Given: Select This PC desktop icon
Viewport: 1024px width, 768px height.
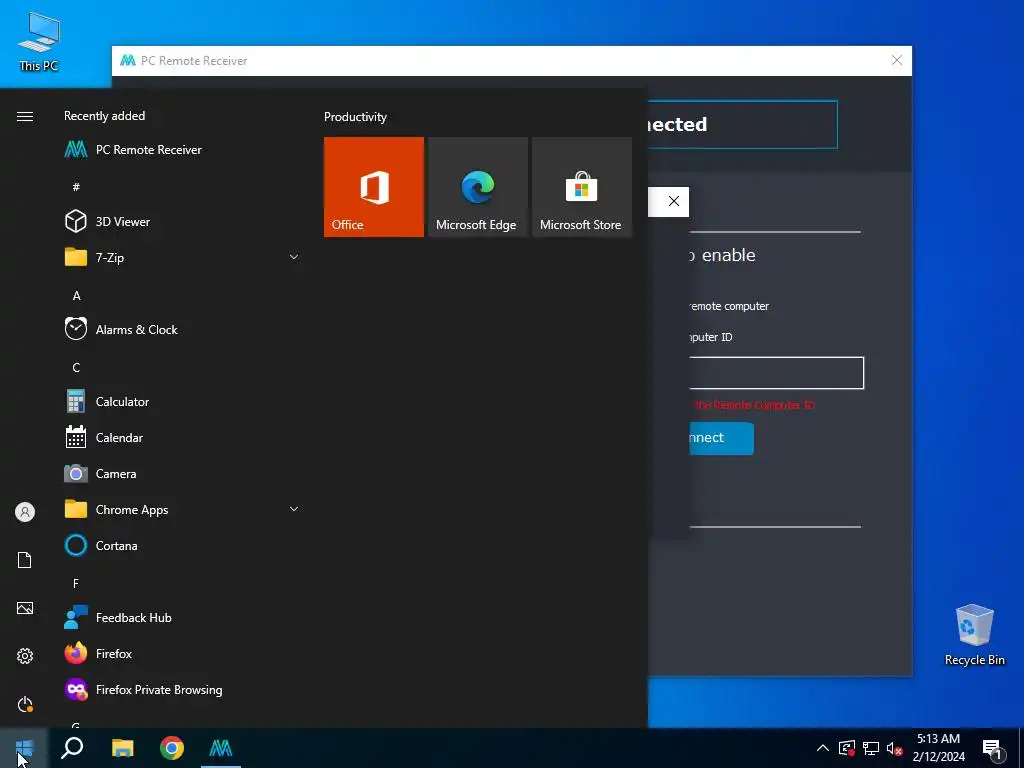Looking at the screenshot, I should (39, 42).
